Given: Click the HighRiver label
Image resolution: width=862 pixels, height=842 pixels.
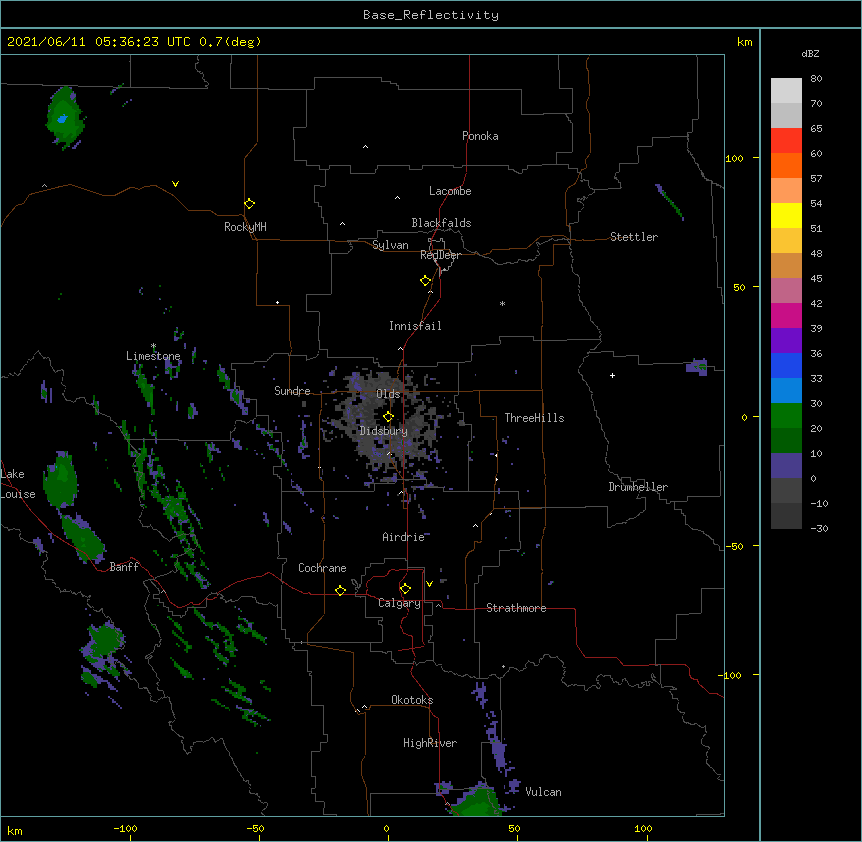Looking at the screenshot, I should tap(430, 743).
